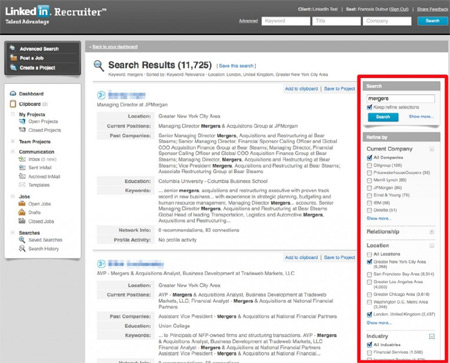Screen dimensions: 450x363
Task: Click the refine search box containing mergers
Action: [x=401, y=99]
